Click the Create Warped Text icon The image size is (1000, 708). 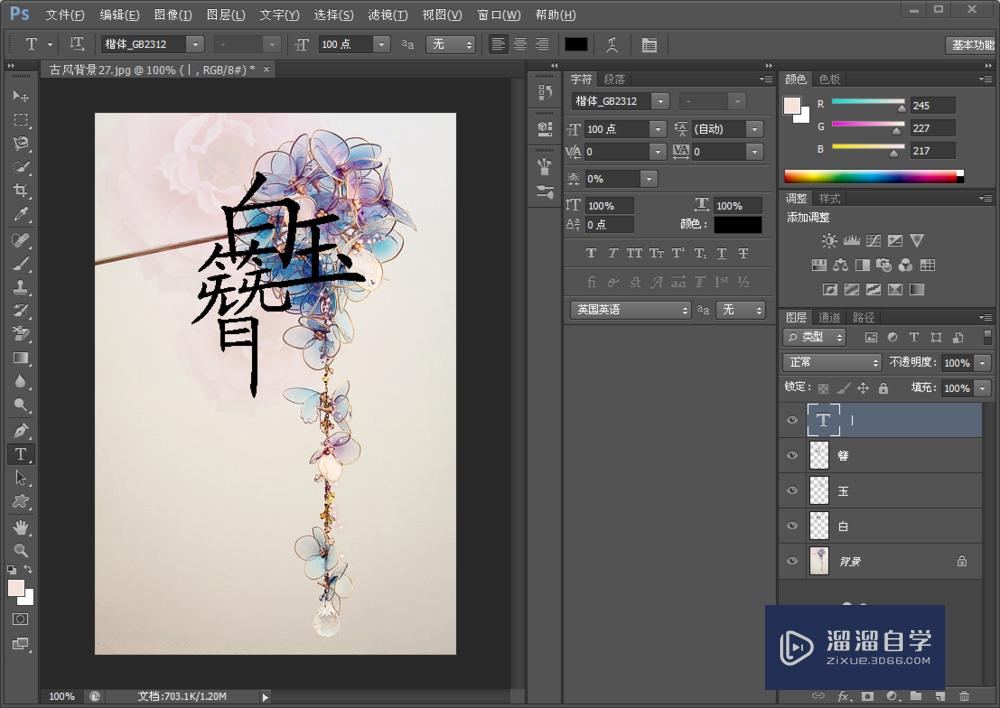(612, 45)
